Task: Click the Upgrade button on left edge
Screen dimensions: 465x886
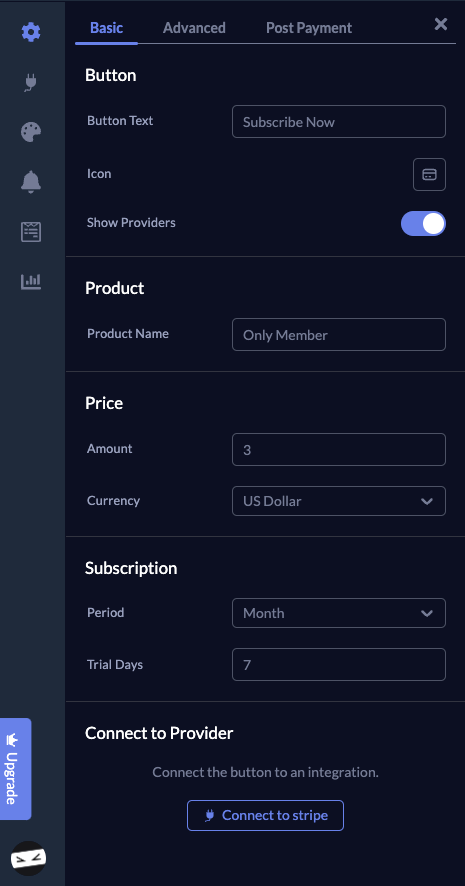Action: click(x=15, y=769)
